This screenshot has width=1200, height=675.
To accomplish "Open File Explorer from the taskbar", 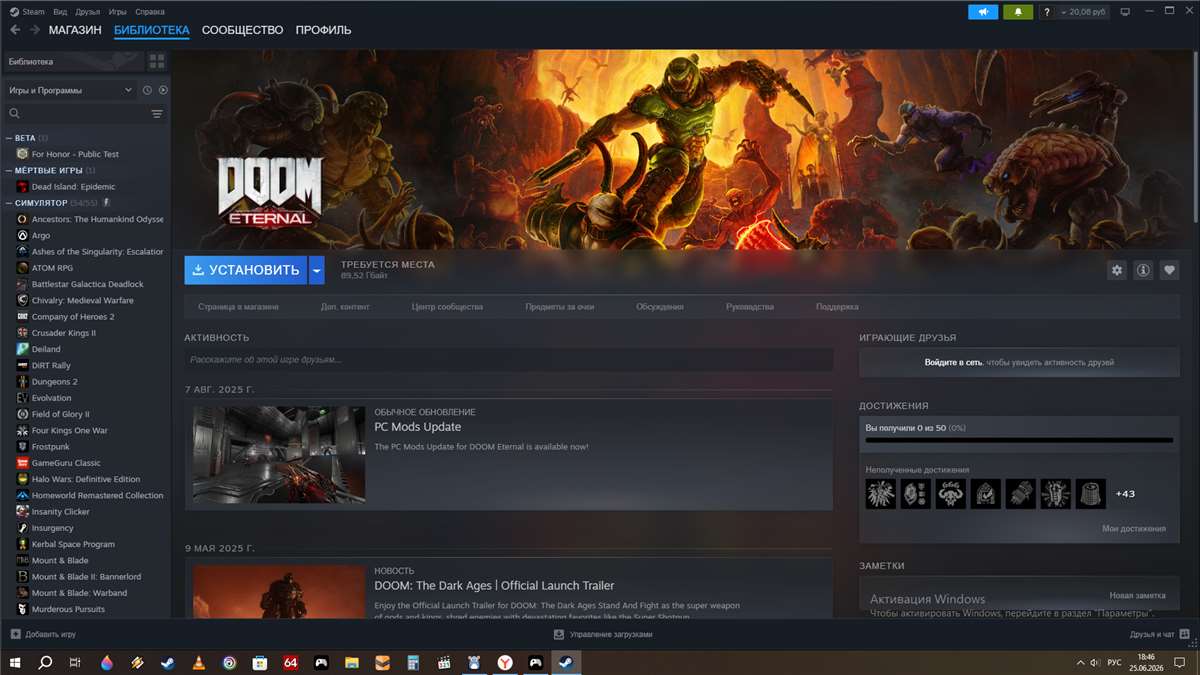I will click(352, 662).
